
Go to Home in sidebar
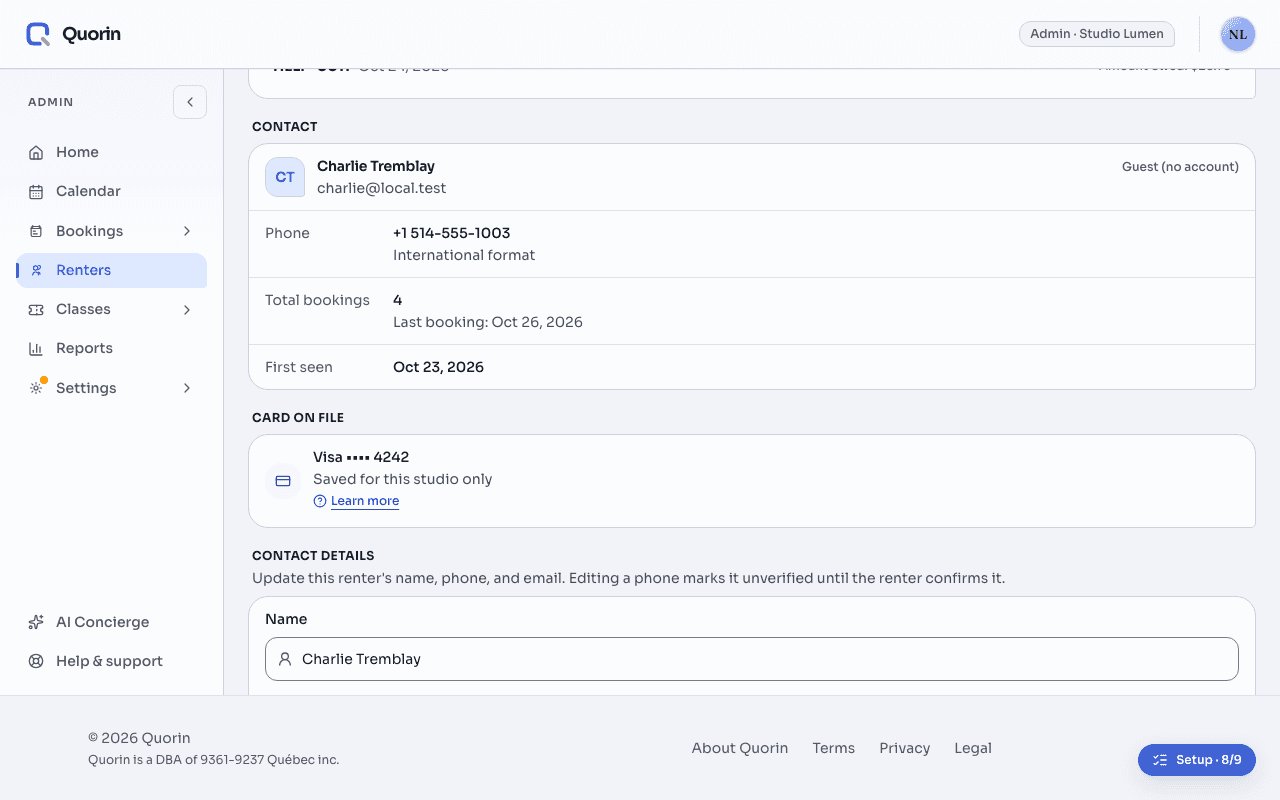pos(112,152)
